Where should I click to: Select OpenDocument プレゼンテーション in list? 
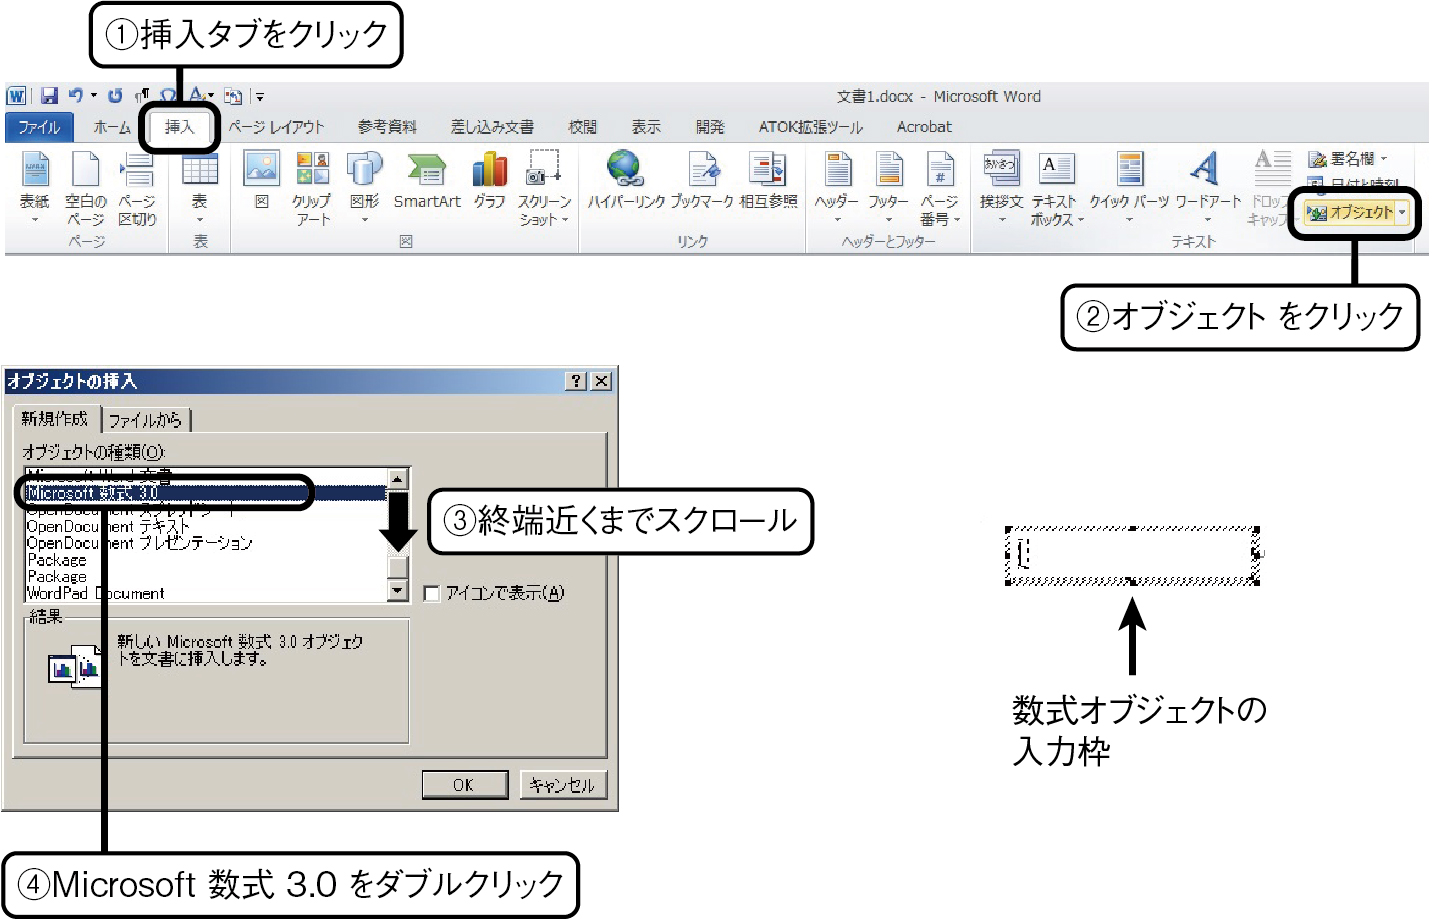tap(205, 543)
